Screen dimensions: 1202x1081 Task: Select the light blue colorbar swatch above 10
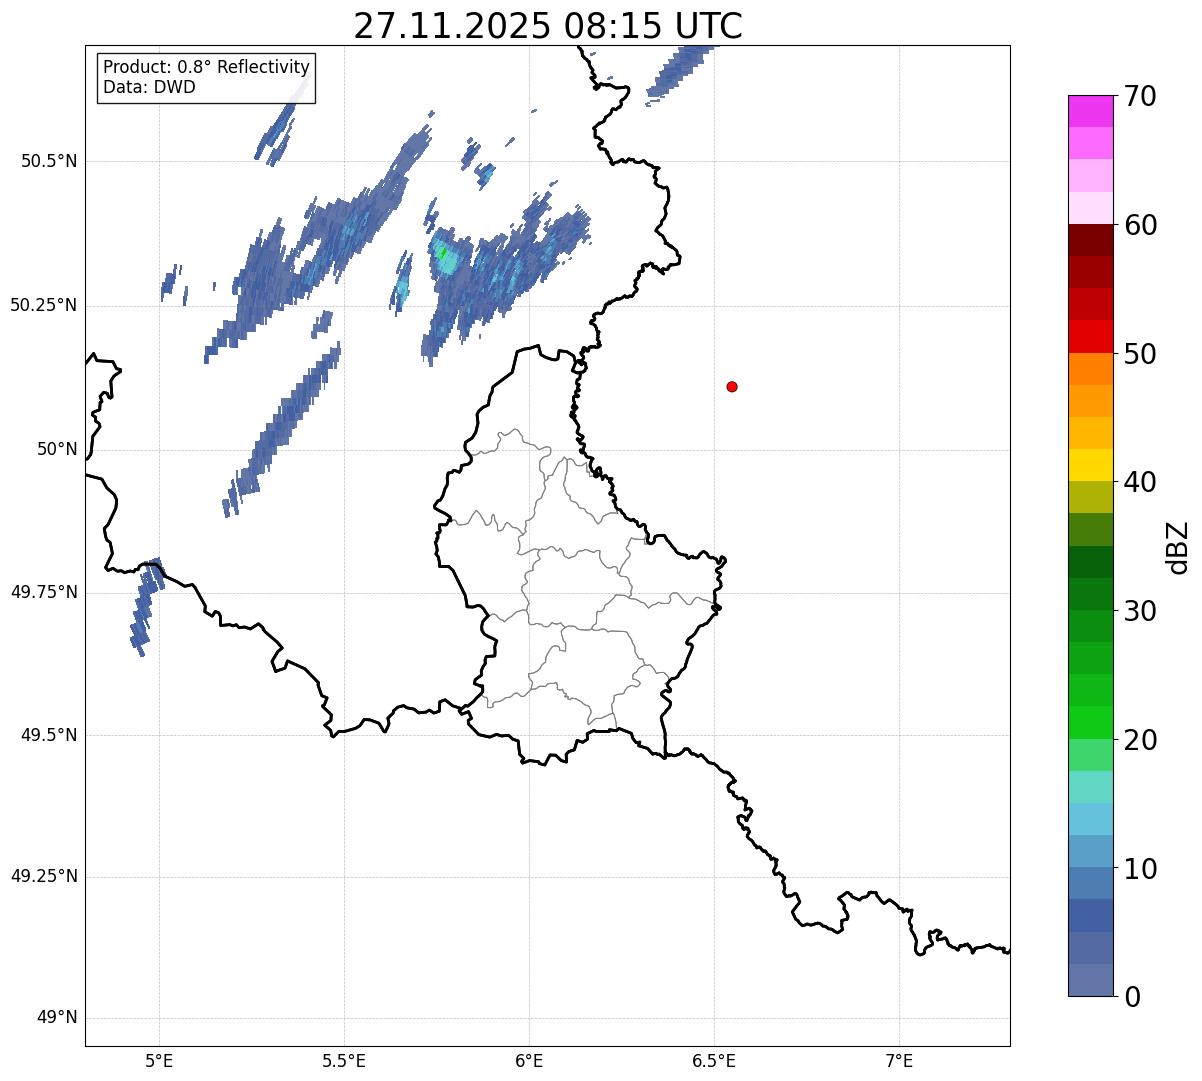[x=1091, y=851]
